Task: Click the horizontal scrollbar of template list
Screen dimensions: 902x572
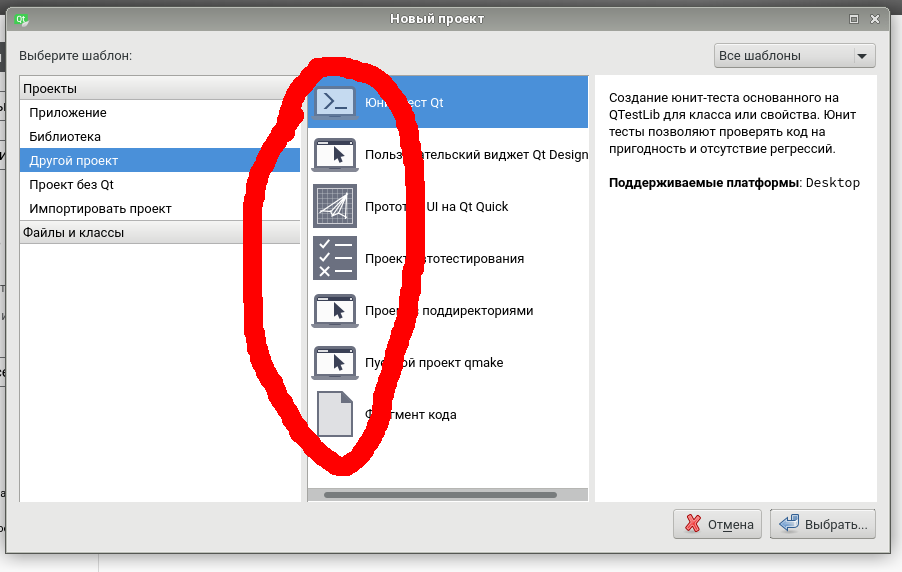Action: [x=440, y=495]
